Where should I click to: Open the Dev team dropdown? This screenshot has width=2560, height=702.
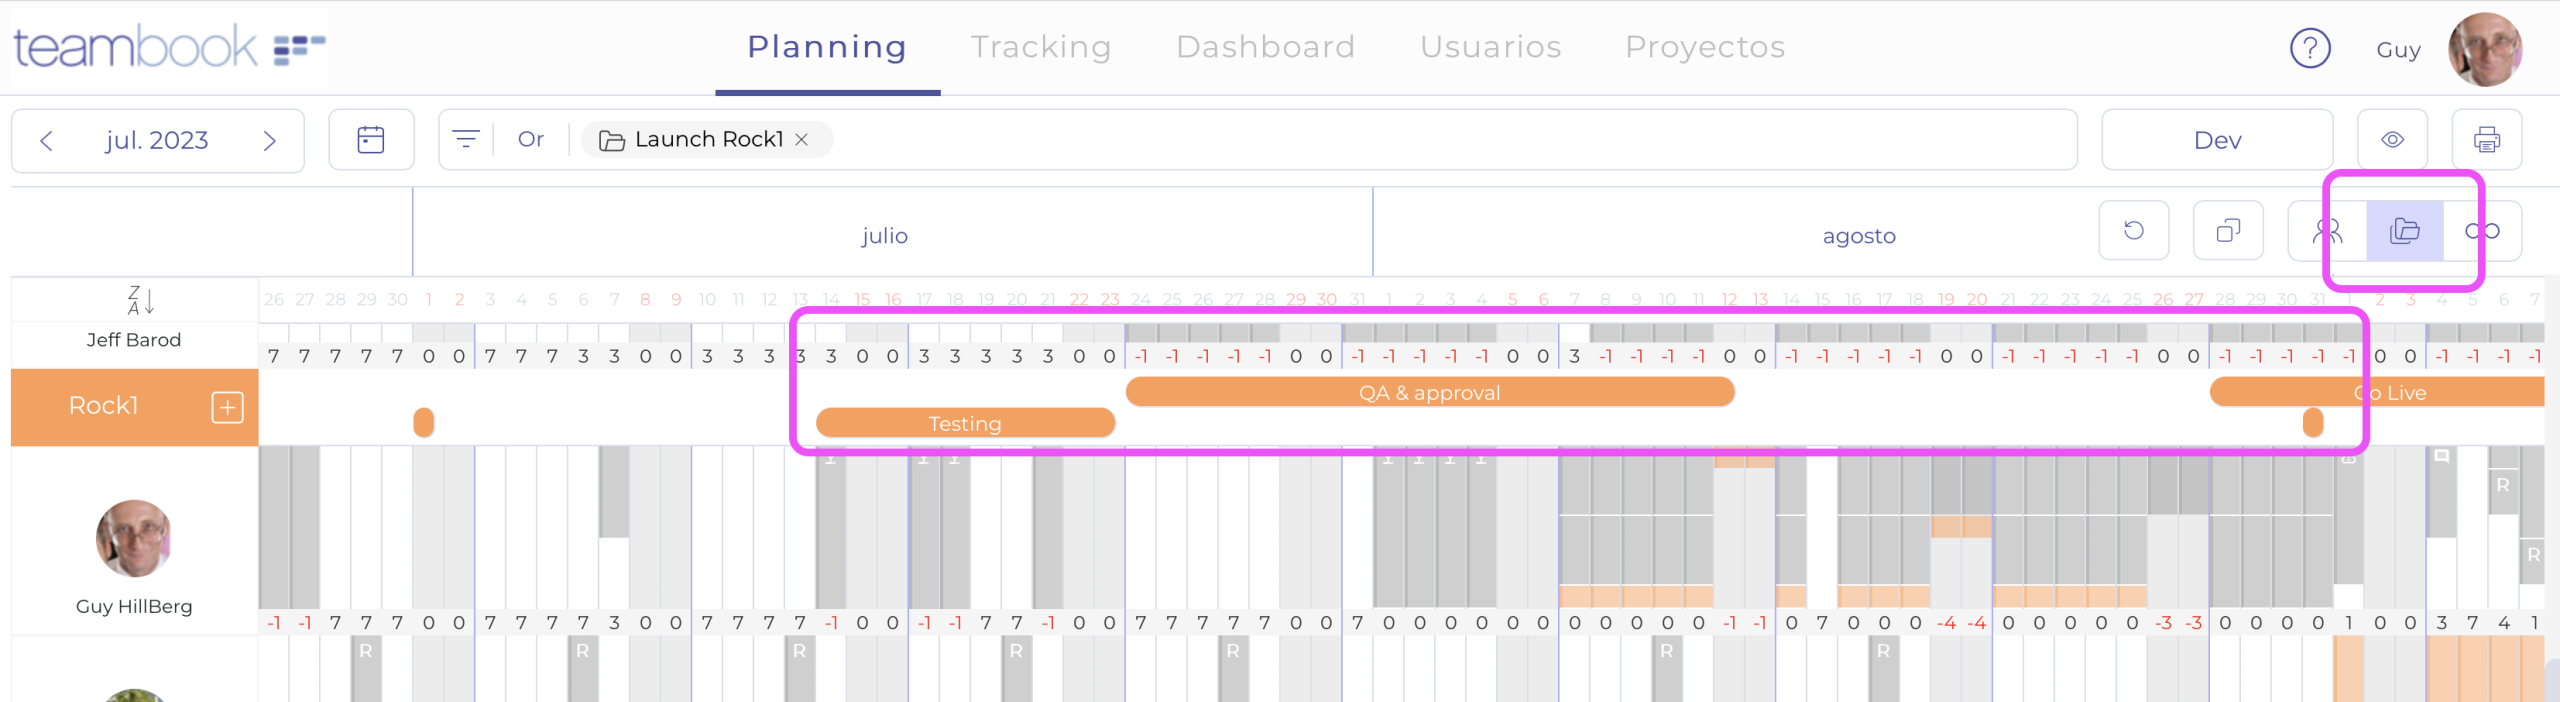click(2216, 140)
